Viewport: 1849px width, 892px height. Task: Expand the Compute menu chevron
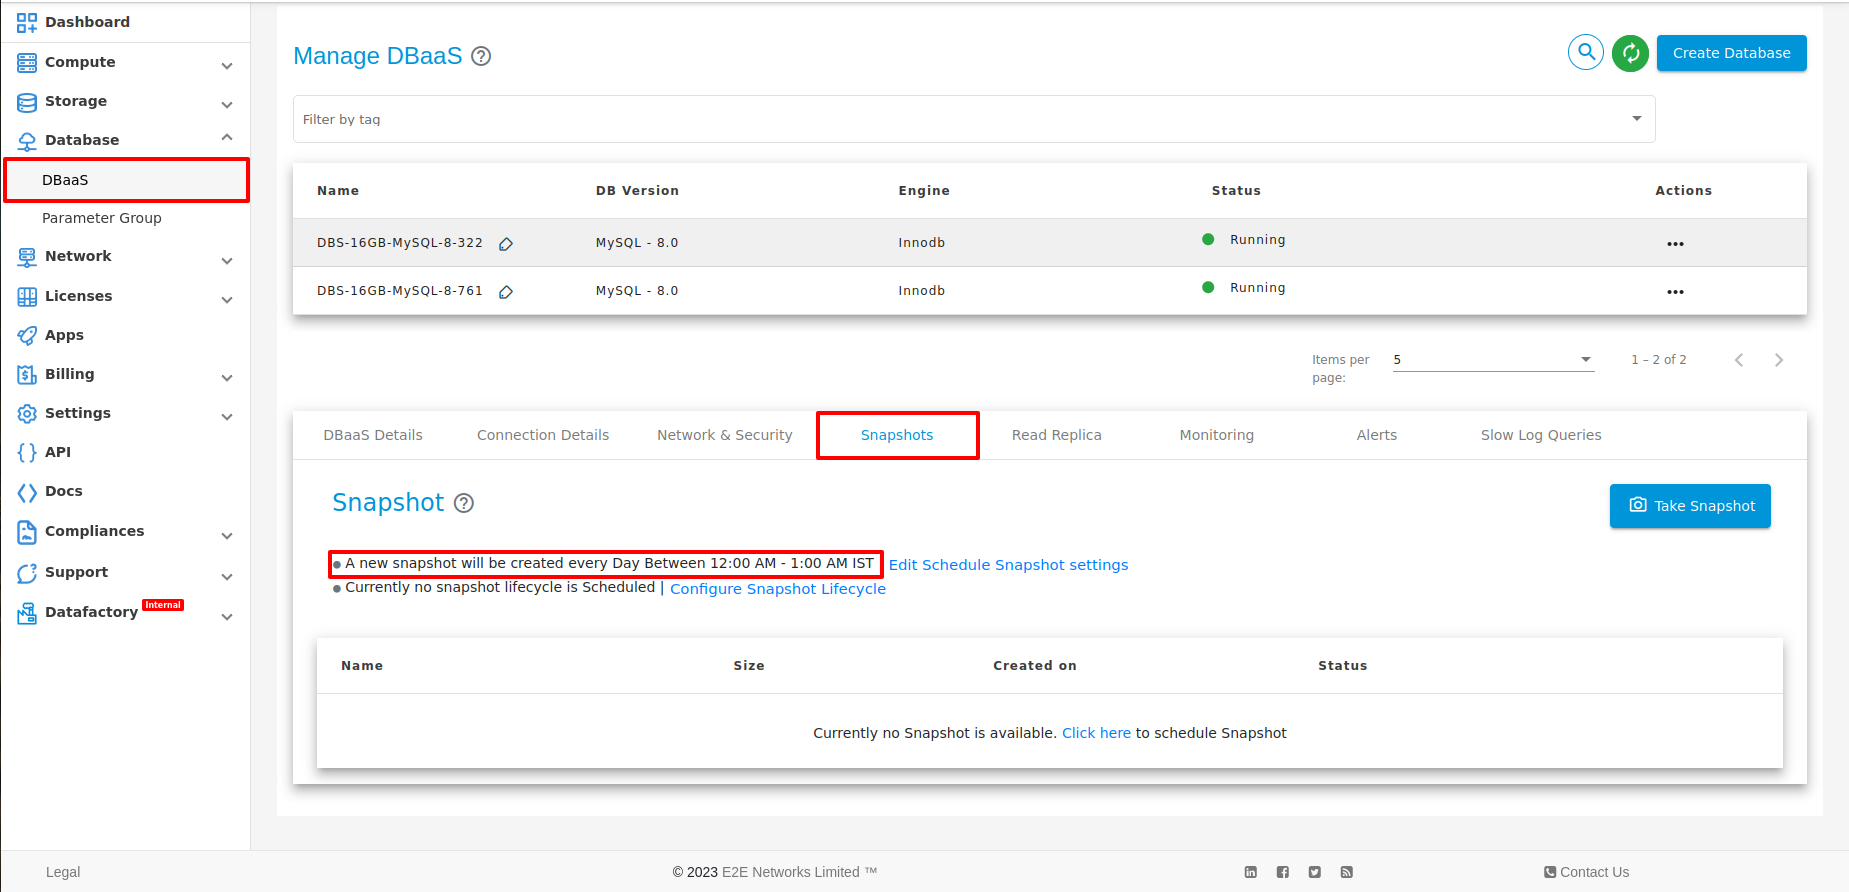pyautogui.click(x=227, y=66)
